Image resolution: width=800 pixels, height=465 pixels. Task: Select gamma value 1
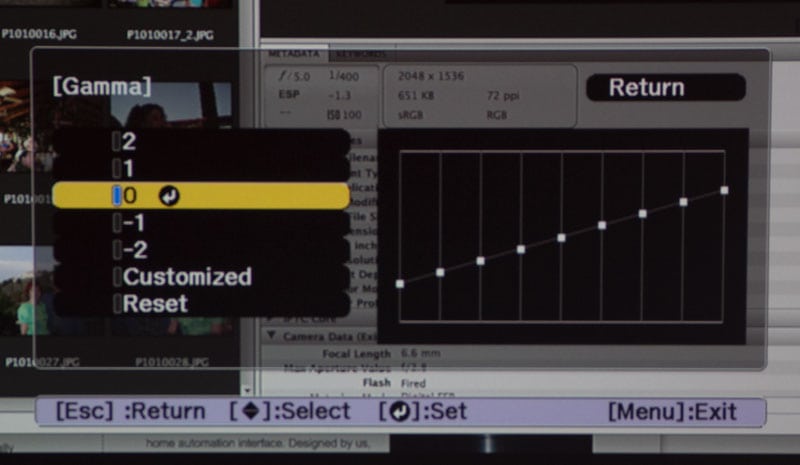[x=201, y=168]
